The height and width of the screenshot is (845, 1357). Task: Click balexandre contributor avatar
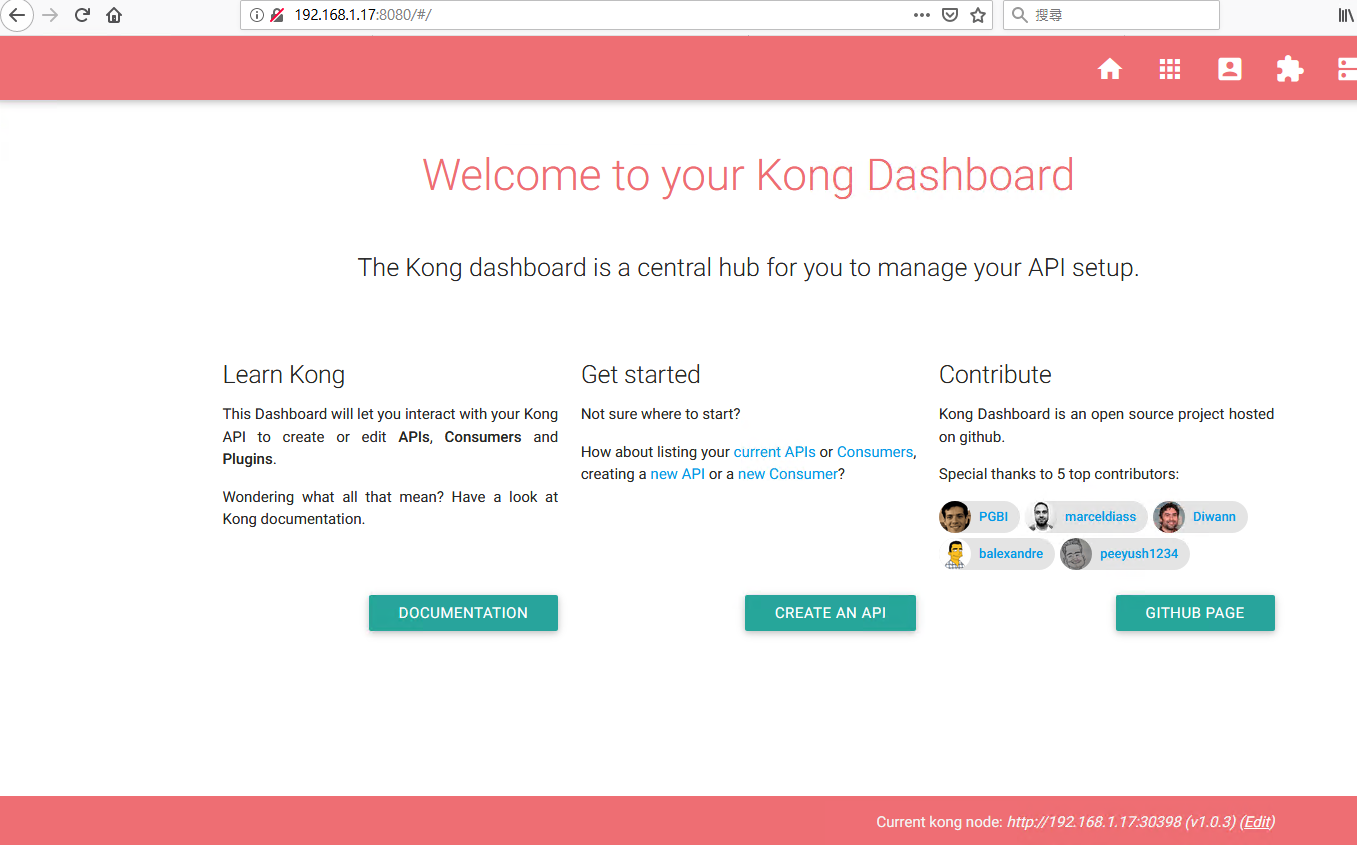point(955,554)
